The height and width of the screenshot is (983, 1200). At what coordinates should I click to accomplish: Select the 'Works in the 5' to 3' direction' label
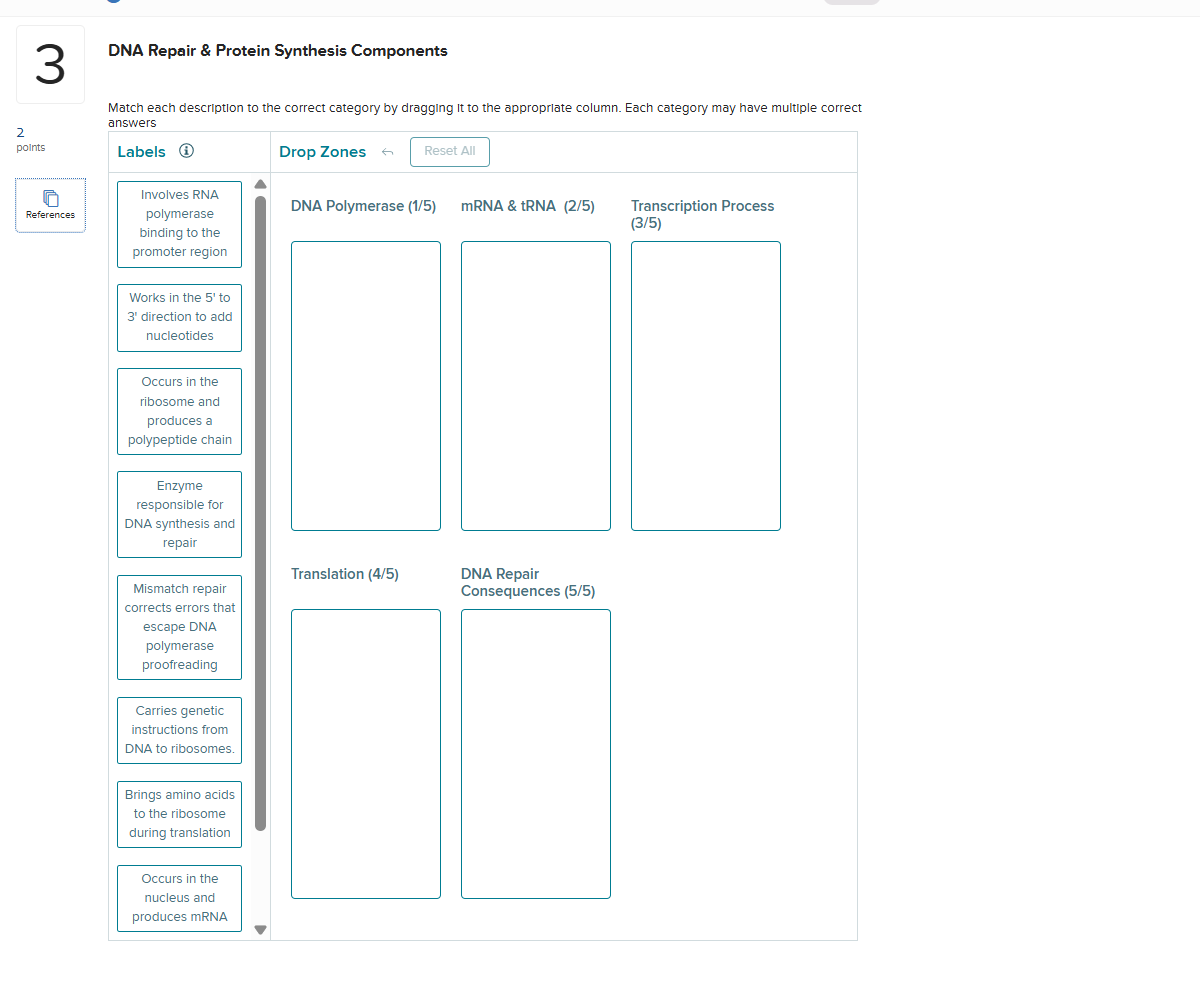point(180,317)
